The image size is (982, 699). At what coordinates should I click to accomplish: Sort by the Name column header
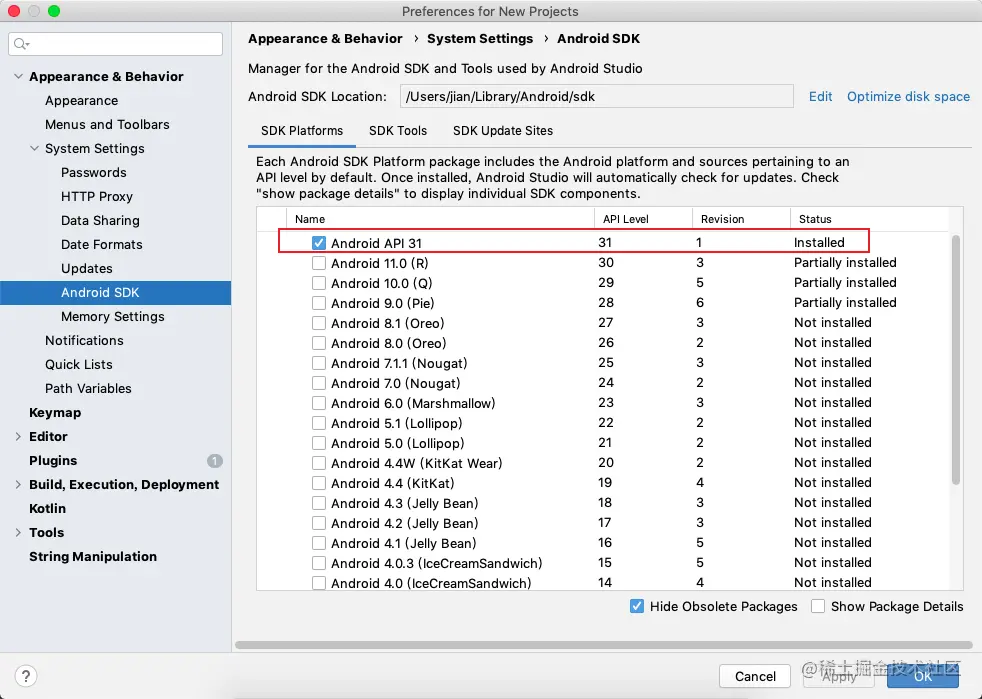pos(440,219)
